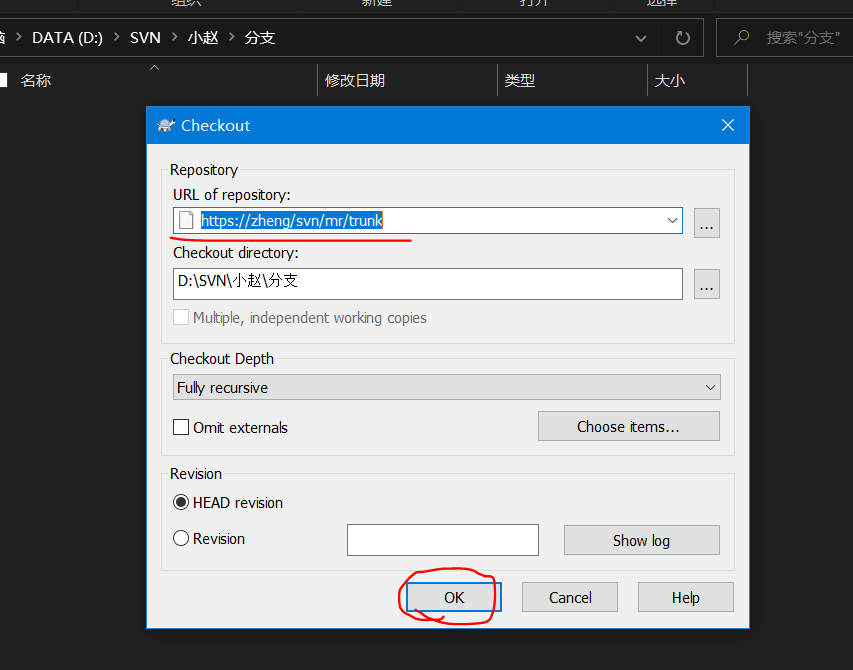The height and width of the screenshot is (670, 853).
Task: Refresh the Explorer folder view
Action: coord(682,38)
